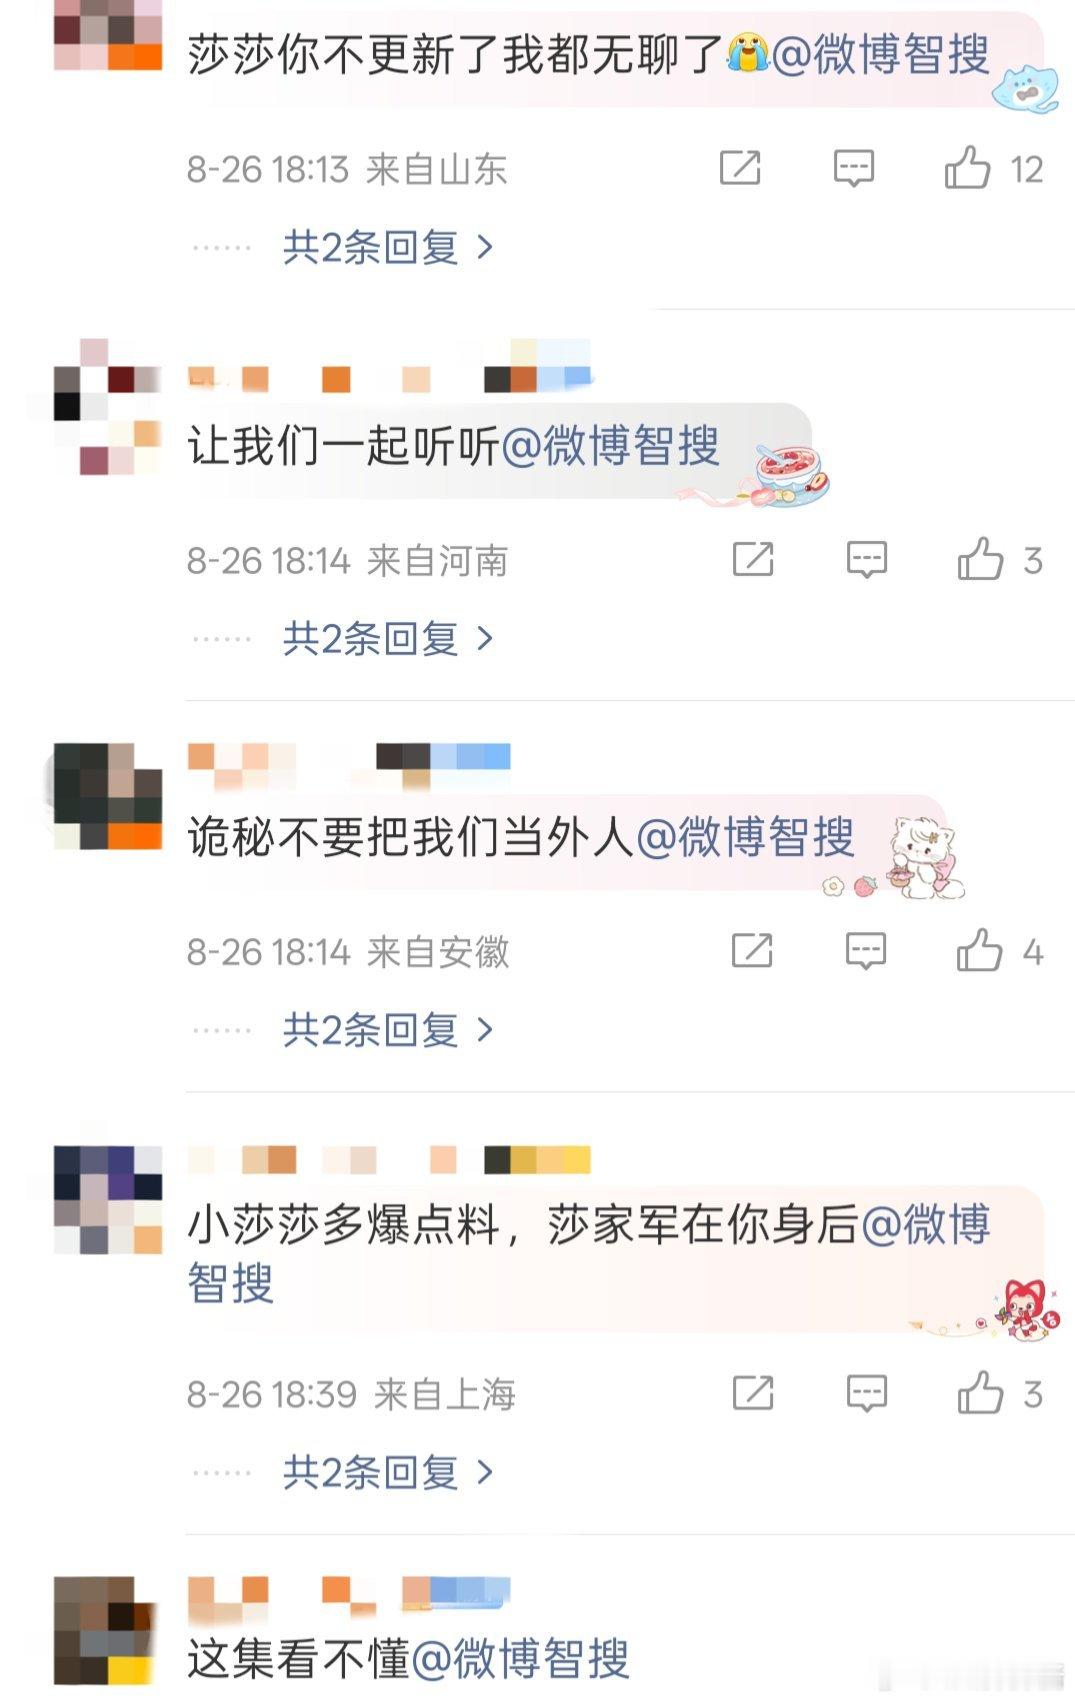Open avatar of the Anhui commenter
Screen dimensions: 1075x1701
point(108,796)
